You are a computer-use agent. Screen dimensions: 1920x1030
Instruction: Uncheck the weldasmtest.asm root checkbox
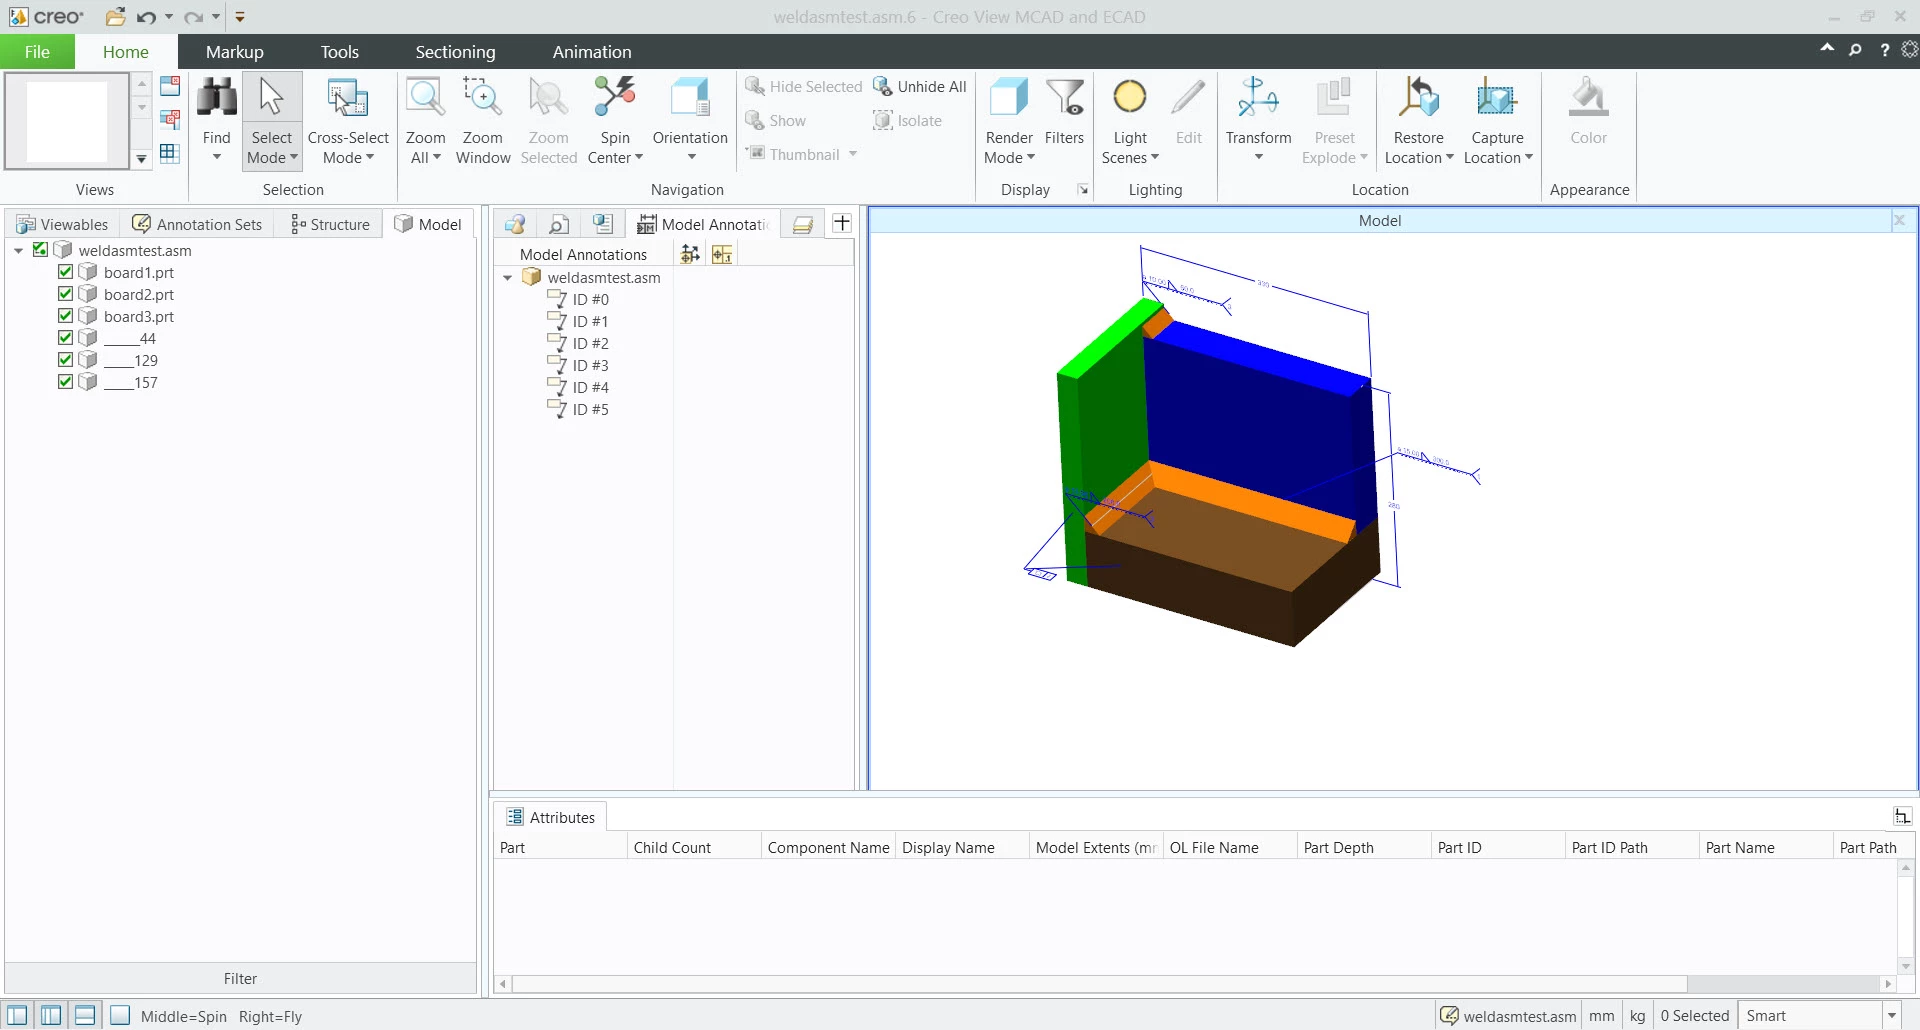(x=40, y=250)
